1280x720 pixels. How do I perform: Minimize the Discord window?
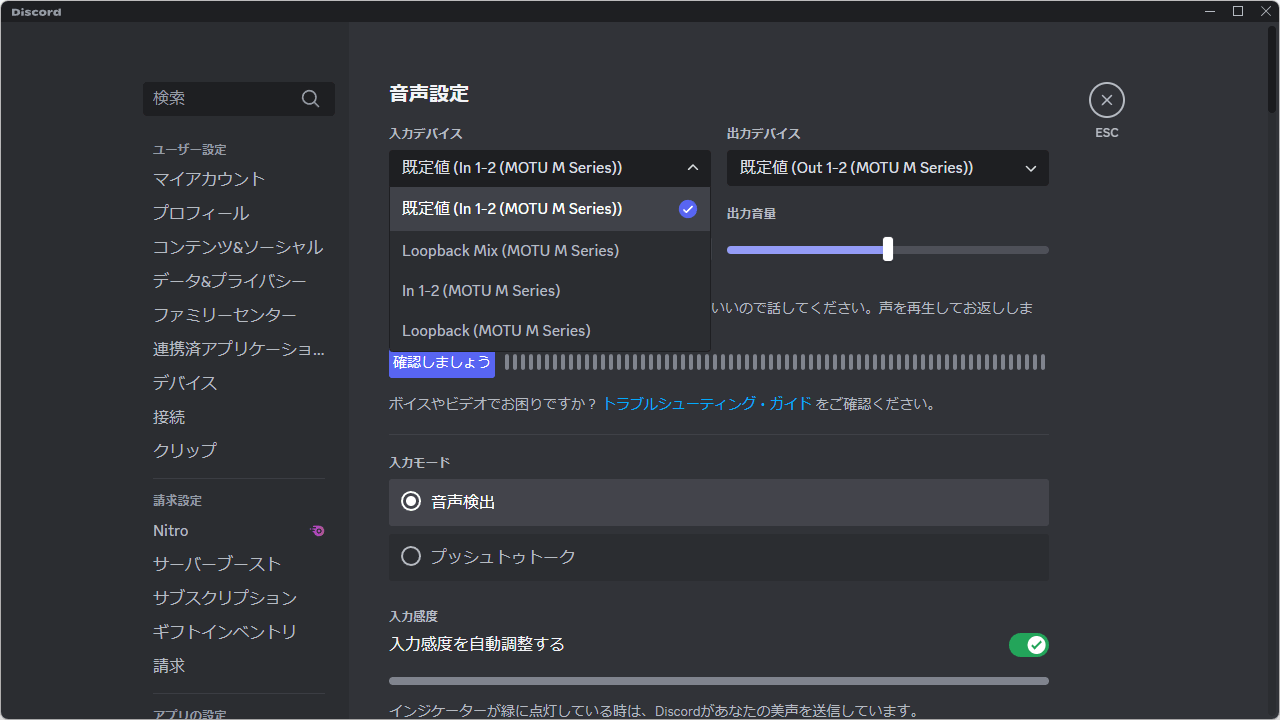1211,11
